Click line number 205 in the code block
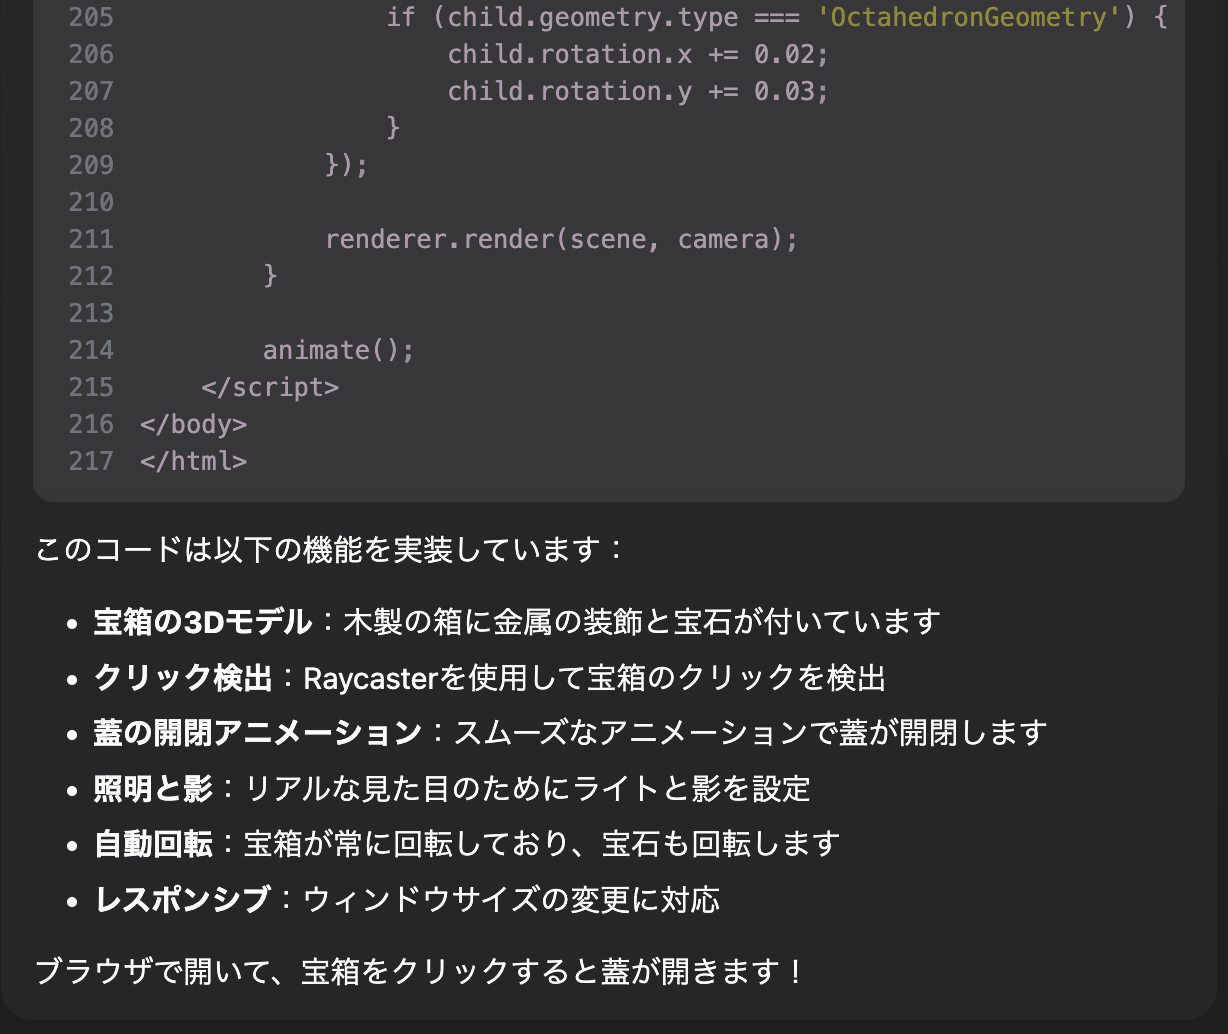1228x1034 pixels. (x=91, y=17)
